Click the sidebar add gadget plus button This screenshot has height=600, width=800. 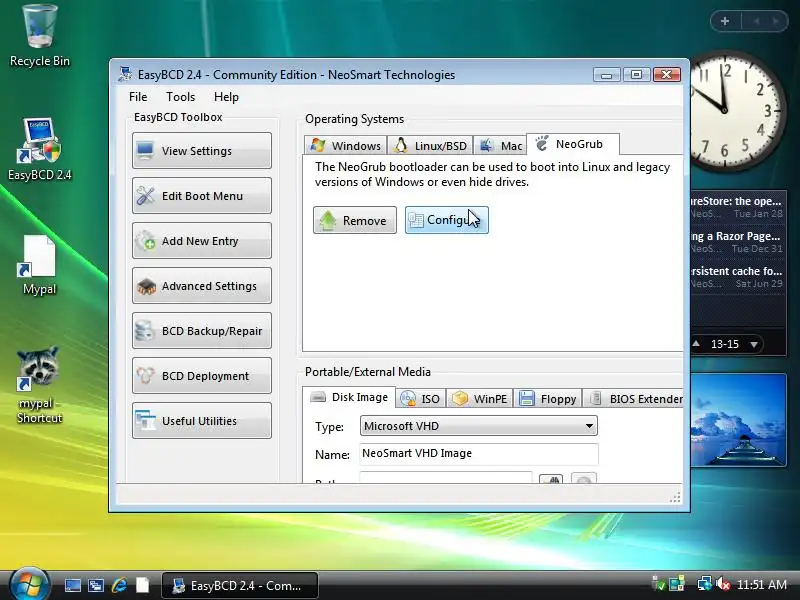pos(725,21)
